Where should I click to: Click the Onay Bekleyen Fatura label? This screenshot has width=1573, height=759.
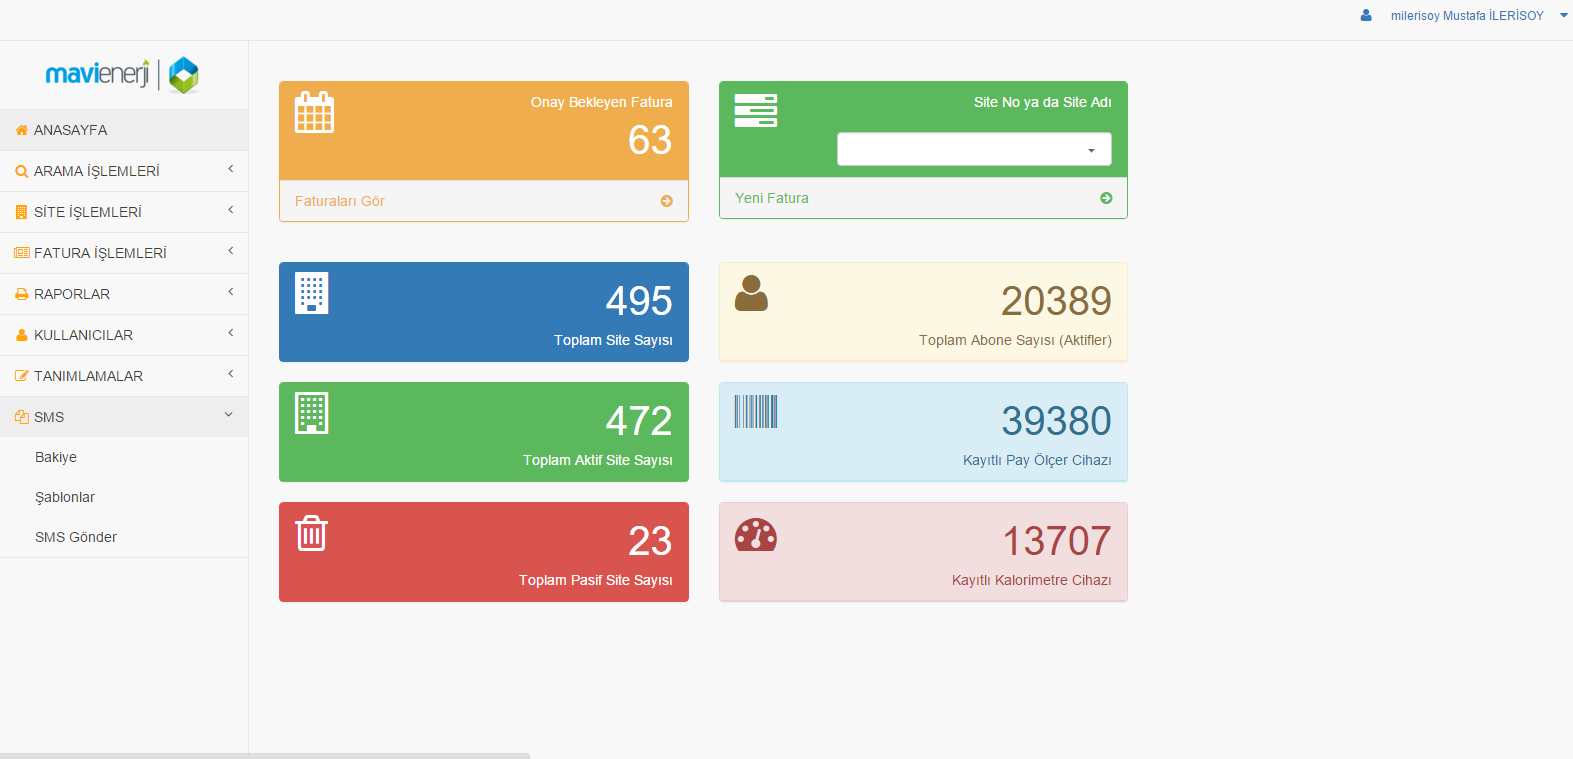click(601, 102)
